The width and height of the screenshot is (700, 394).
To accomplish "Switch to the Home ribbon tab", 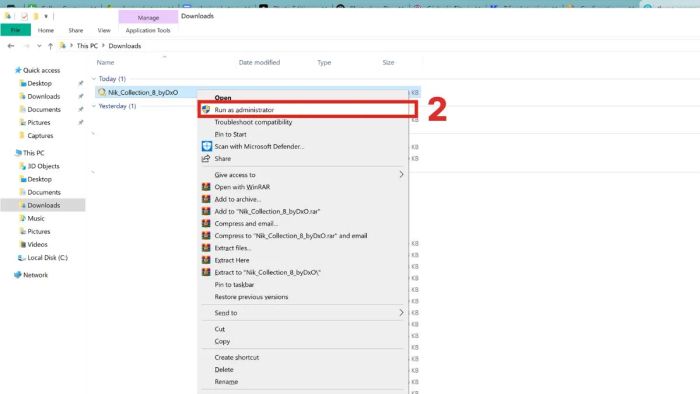I will 46,30.
